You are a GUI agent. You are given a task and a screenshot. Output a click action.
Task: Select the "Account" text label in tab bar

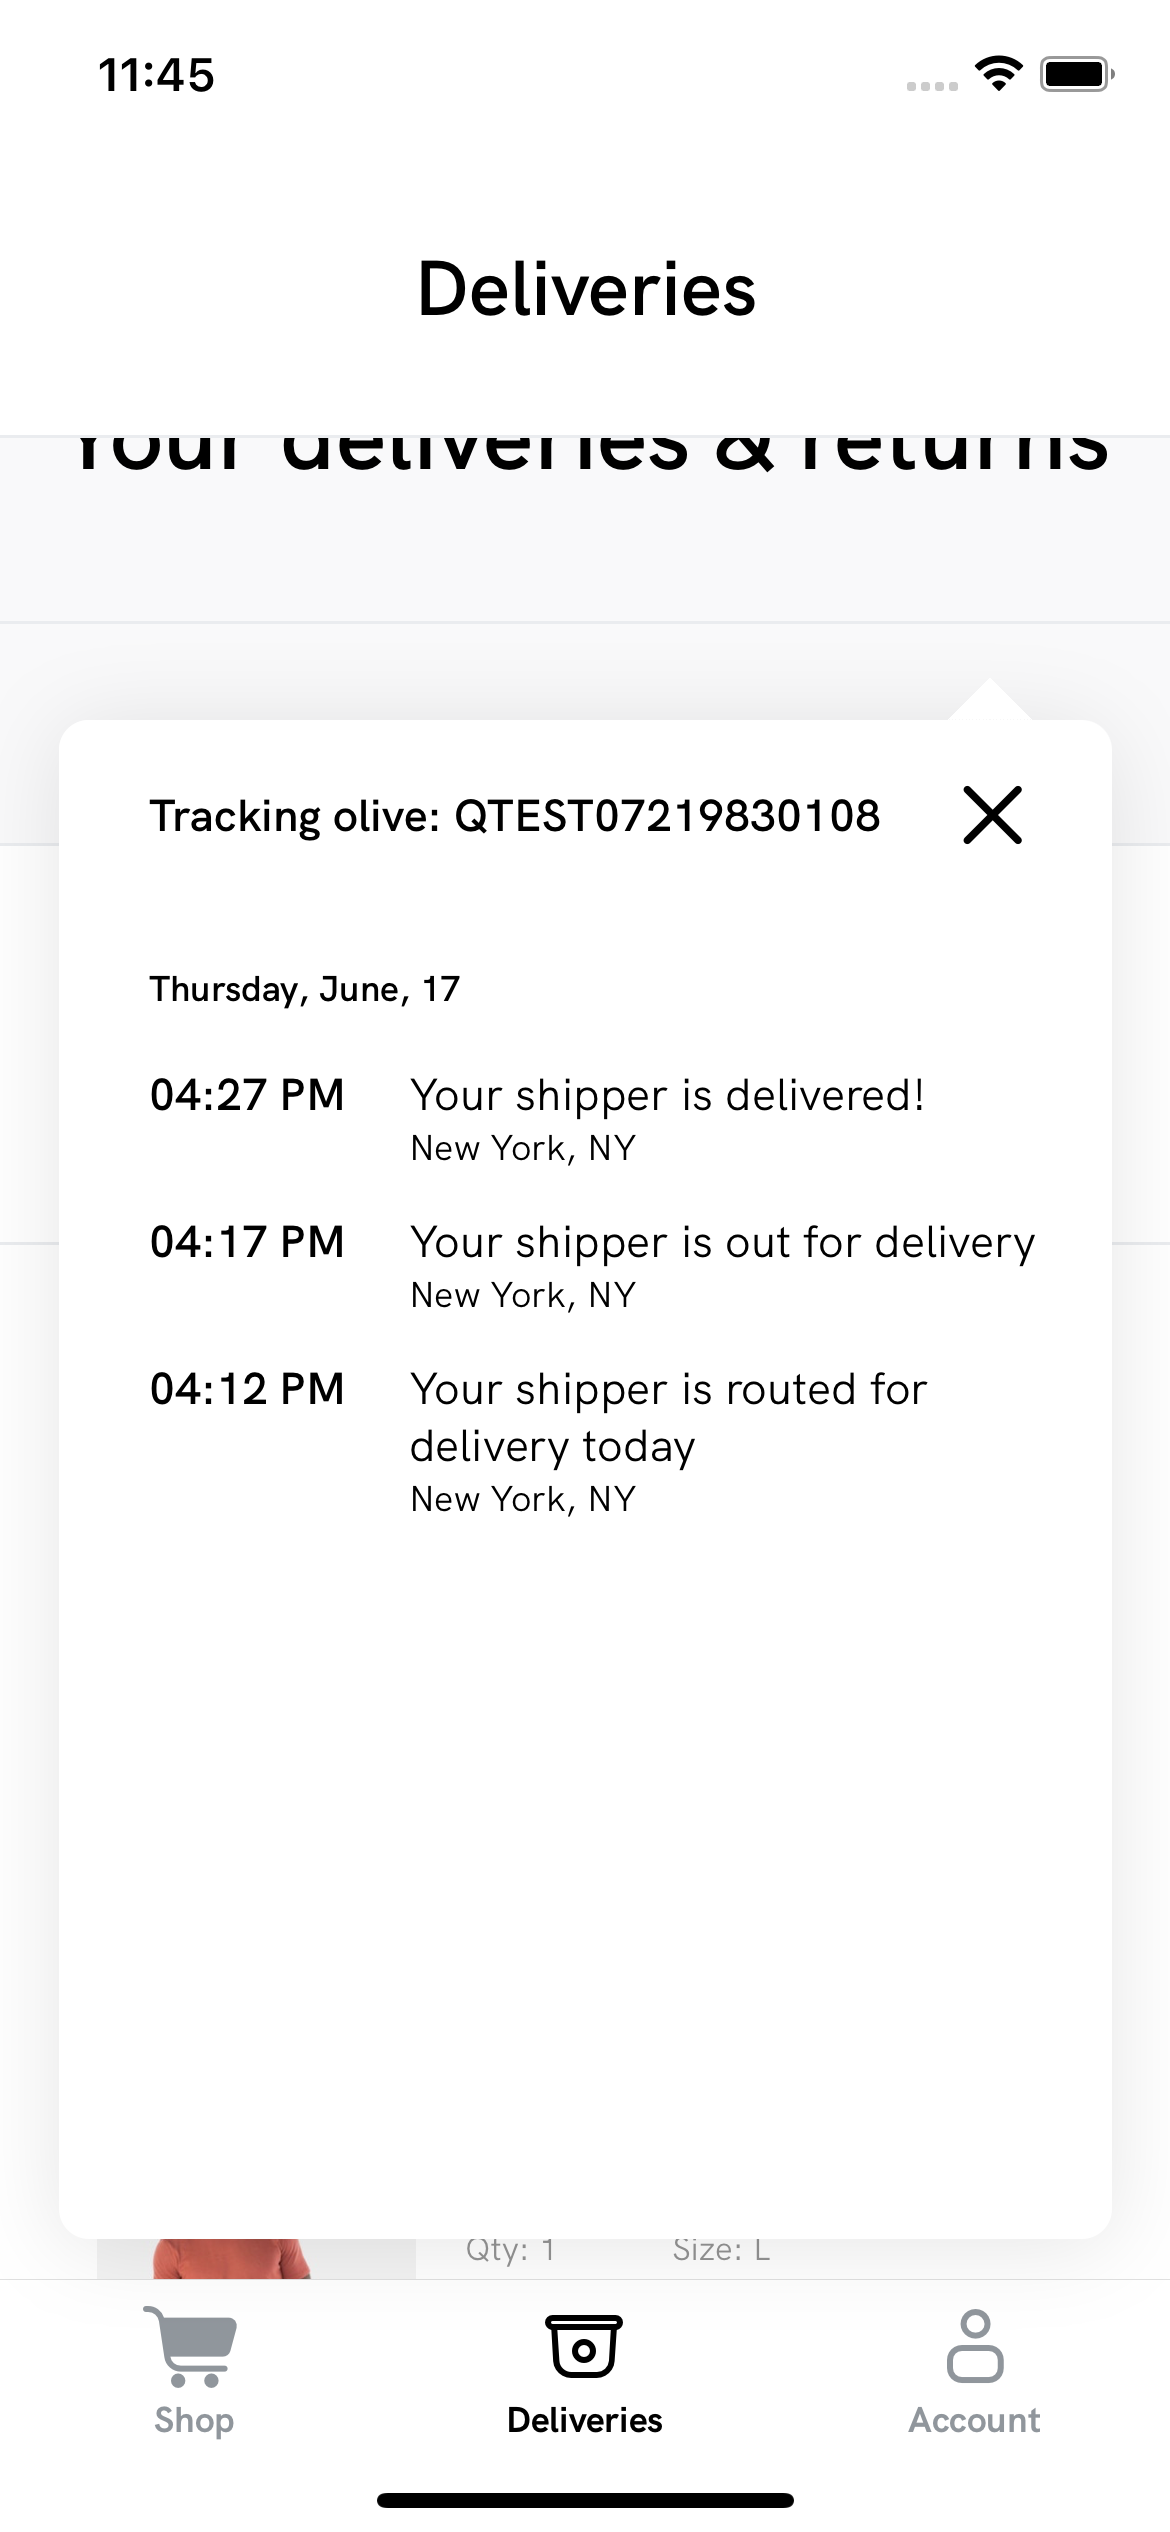(974, 2420)
